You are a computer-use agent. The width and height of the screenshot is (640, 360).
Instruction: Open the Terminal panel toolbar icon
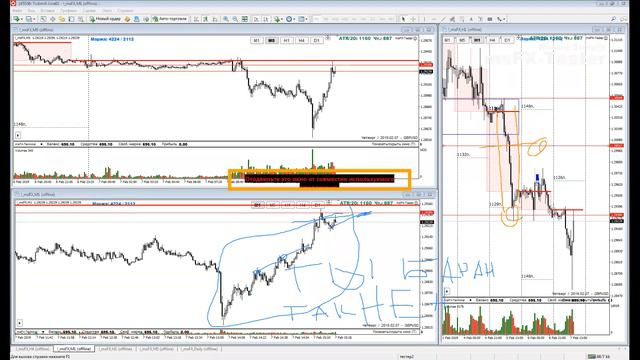tap(71, 19)
